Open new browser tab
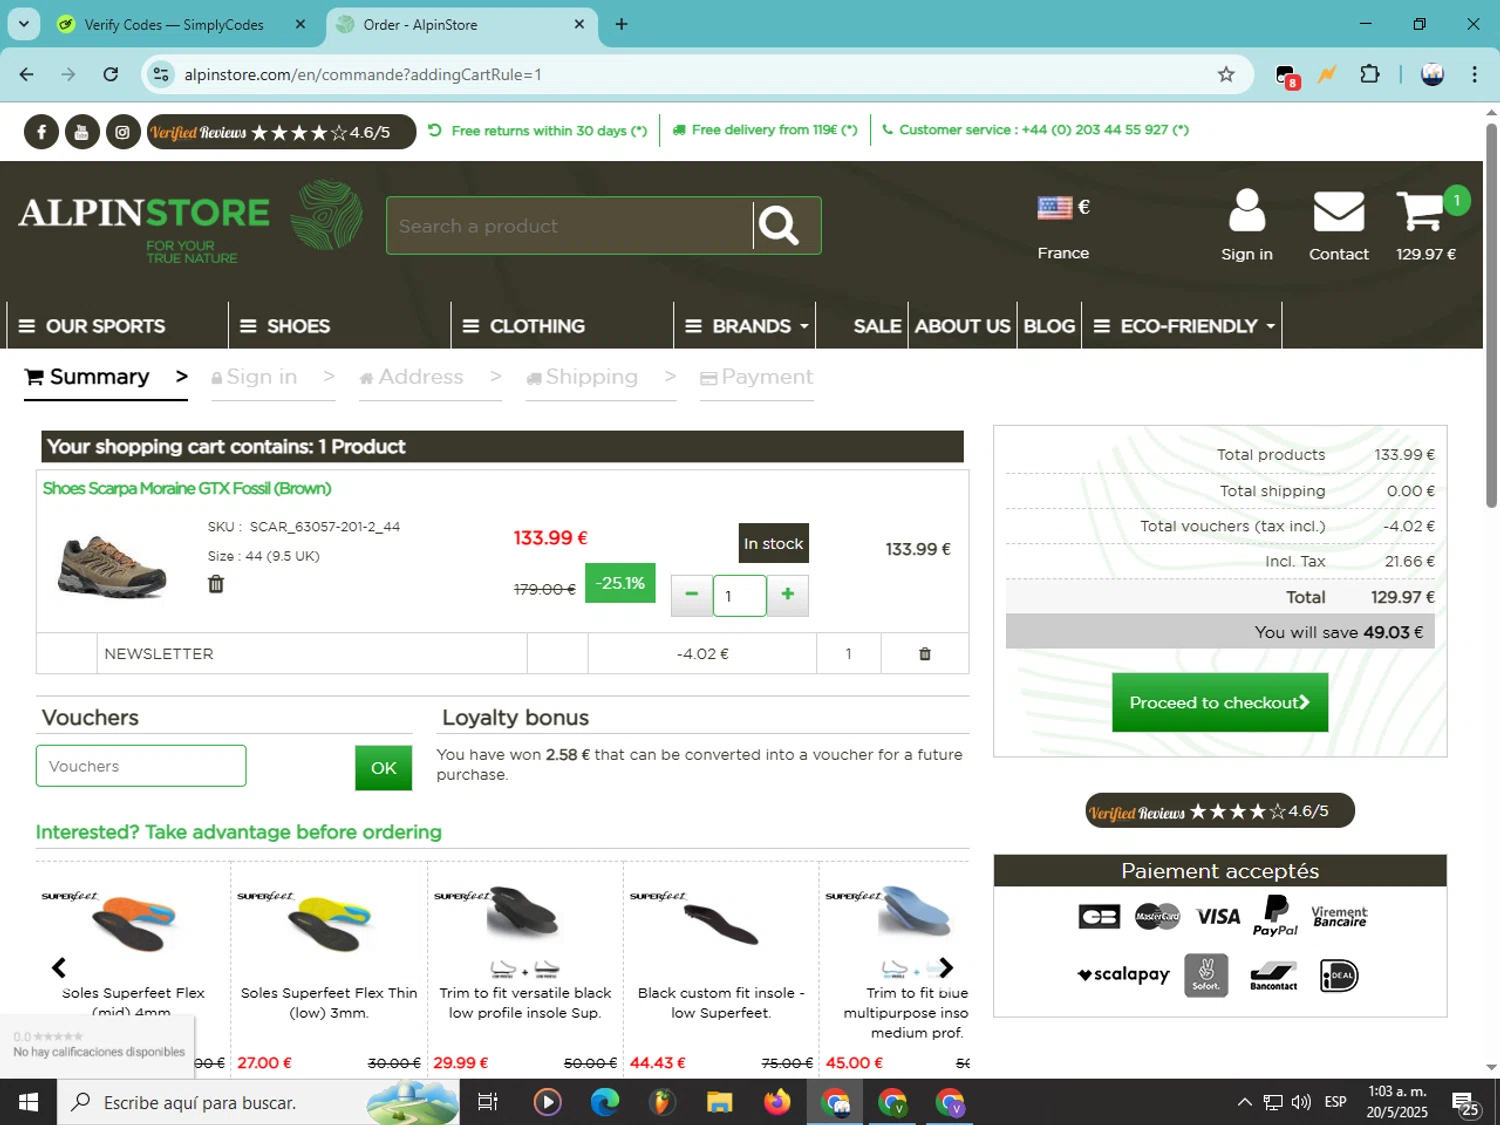1500x1125 pixels. pos(621,25)
